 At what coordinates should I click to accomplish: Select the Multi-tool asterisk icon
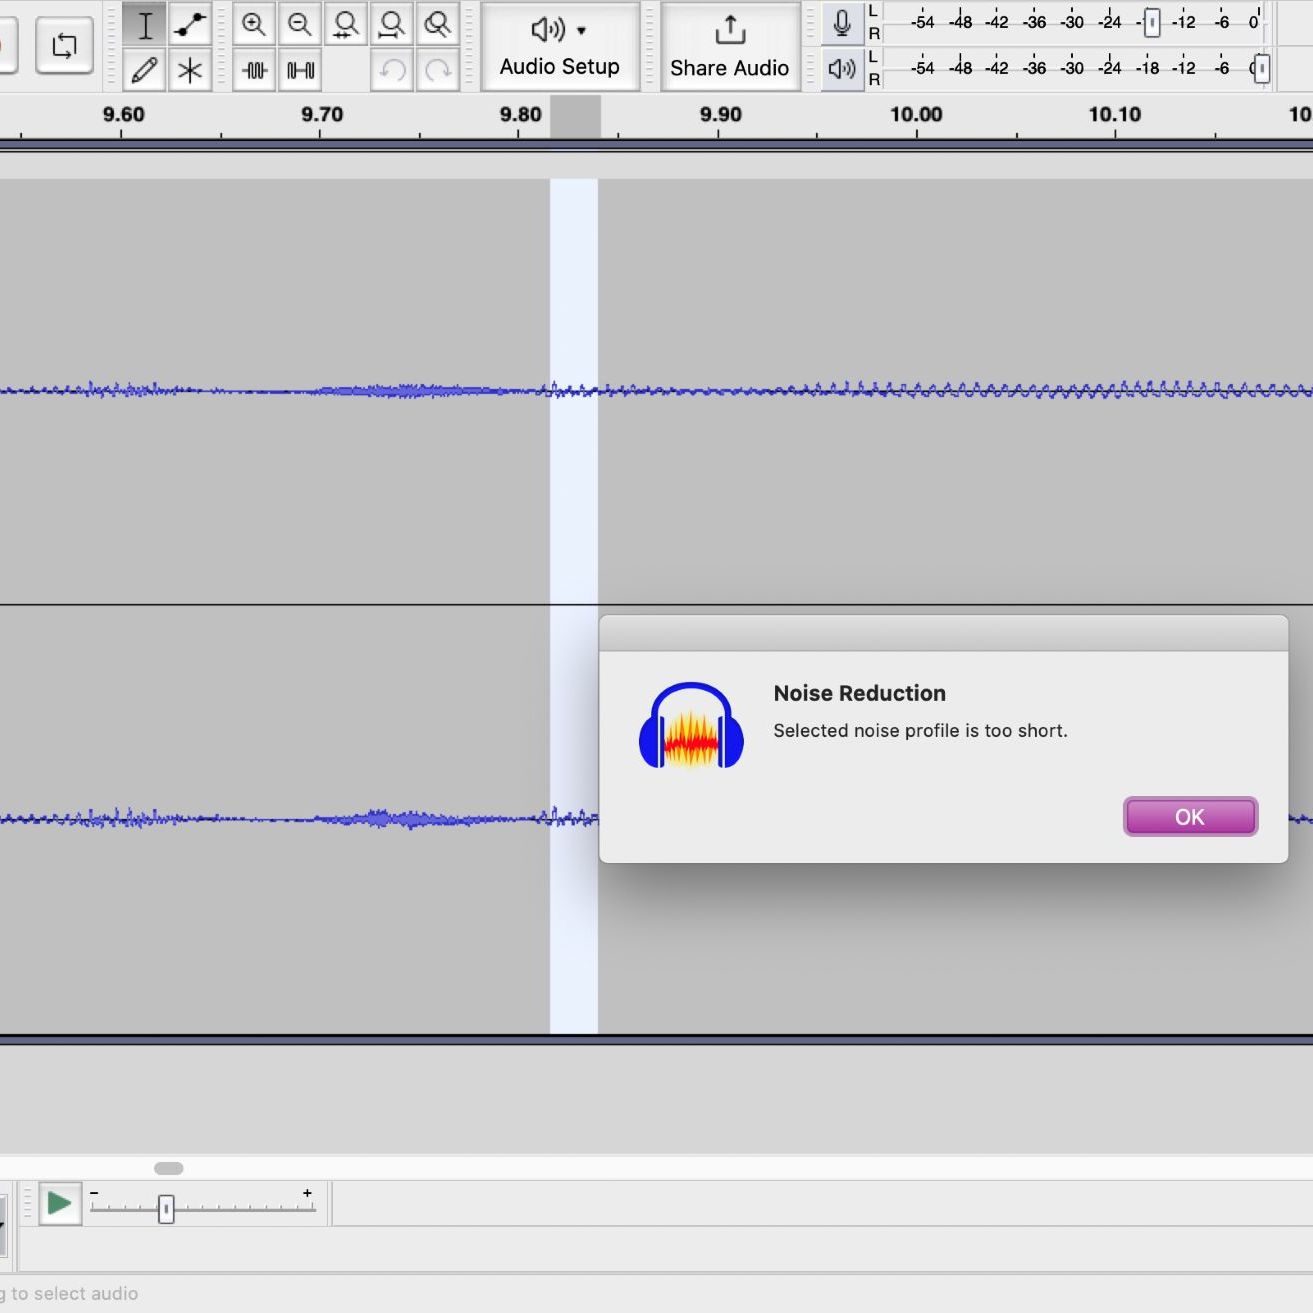[189, 70]
